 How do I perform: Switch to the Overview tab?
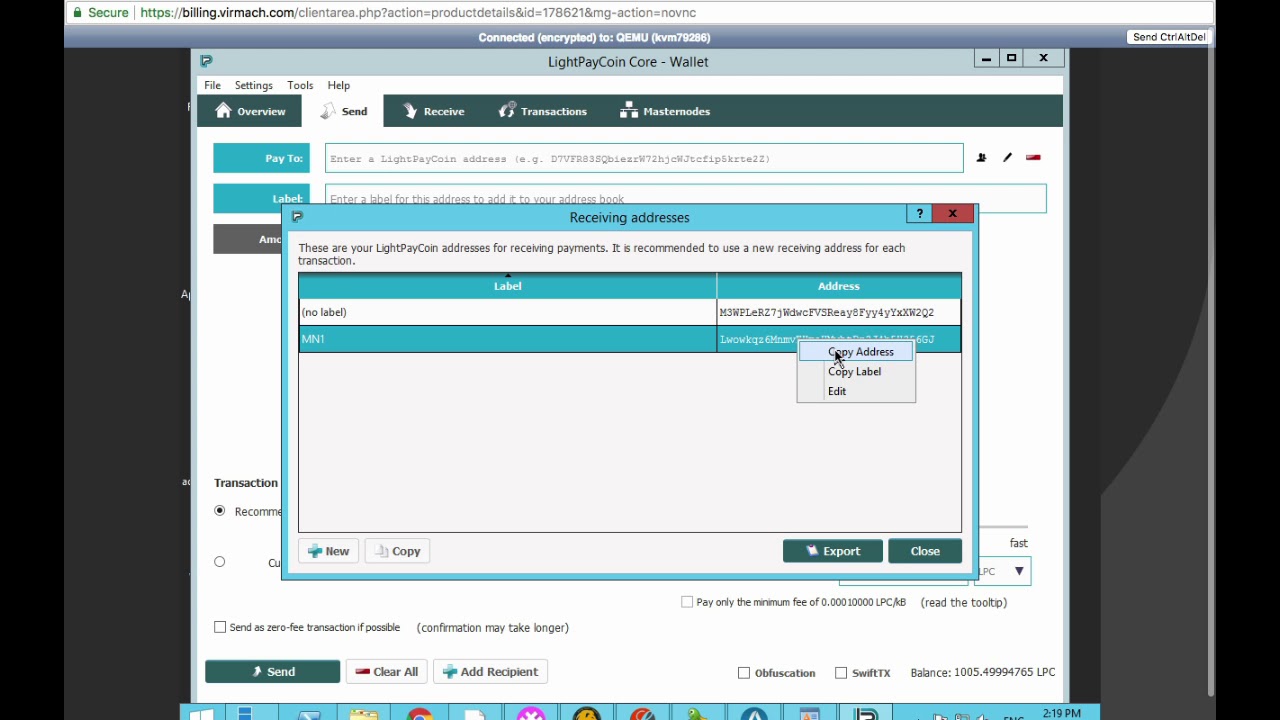point(250,111)
